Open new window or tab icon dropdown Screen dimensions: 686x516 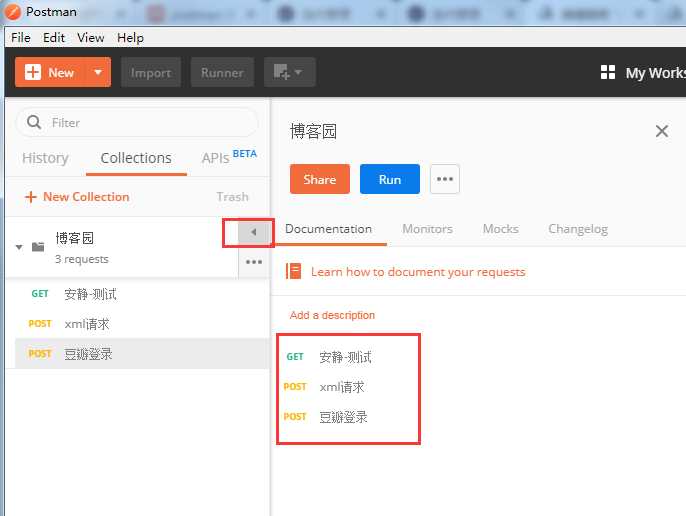pos(289,72)
